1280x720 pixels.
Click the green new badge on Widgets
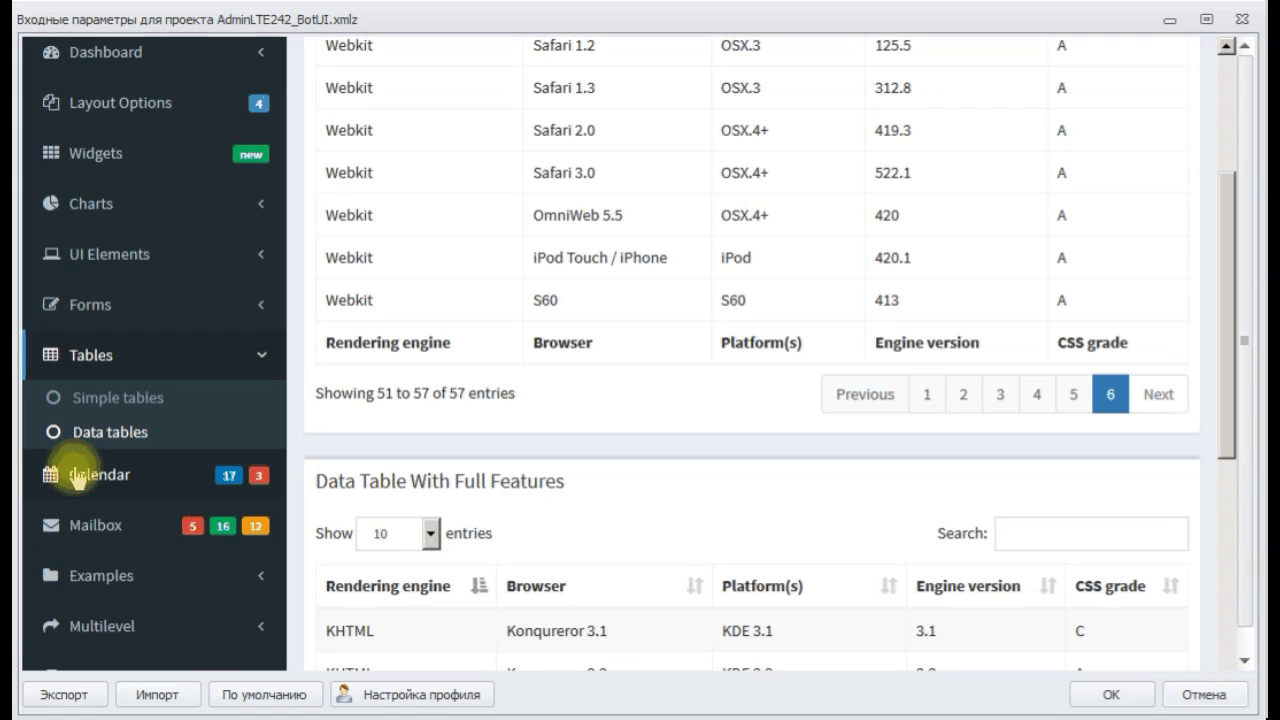point(251,155)
